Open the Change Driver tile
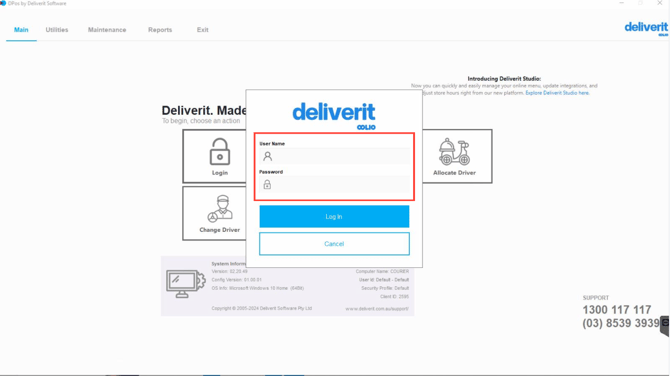The image size is (670, 376). pos(215,213)
